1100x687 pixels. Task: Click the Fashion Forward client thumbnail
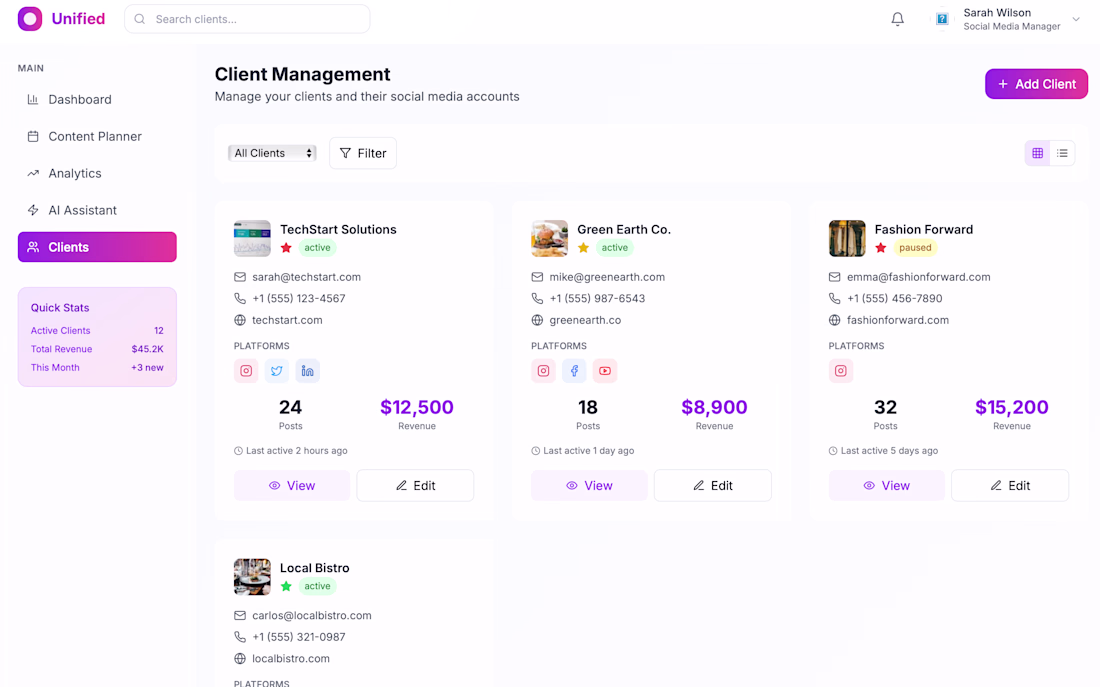click(x=846, y=238)
